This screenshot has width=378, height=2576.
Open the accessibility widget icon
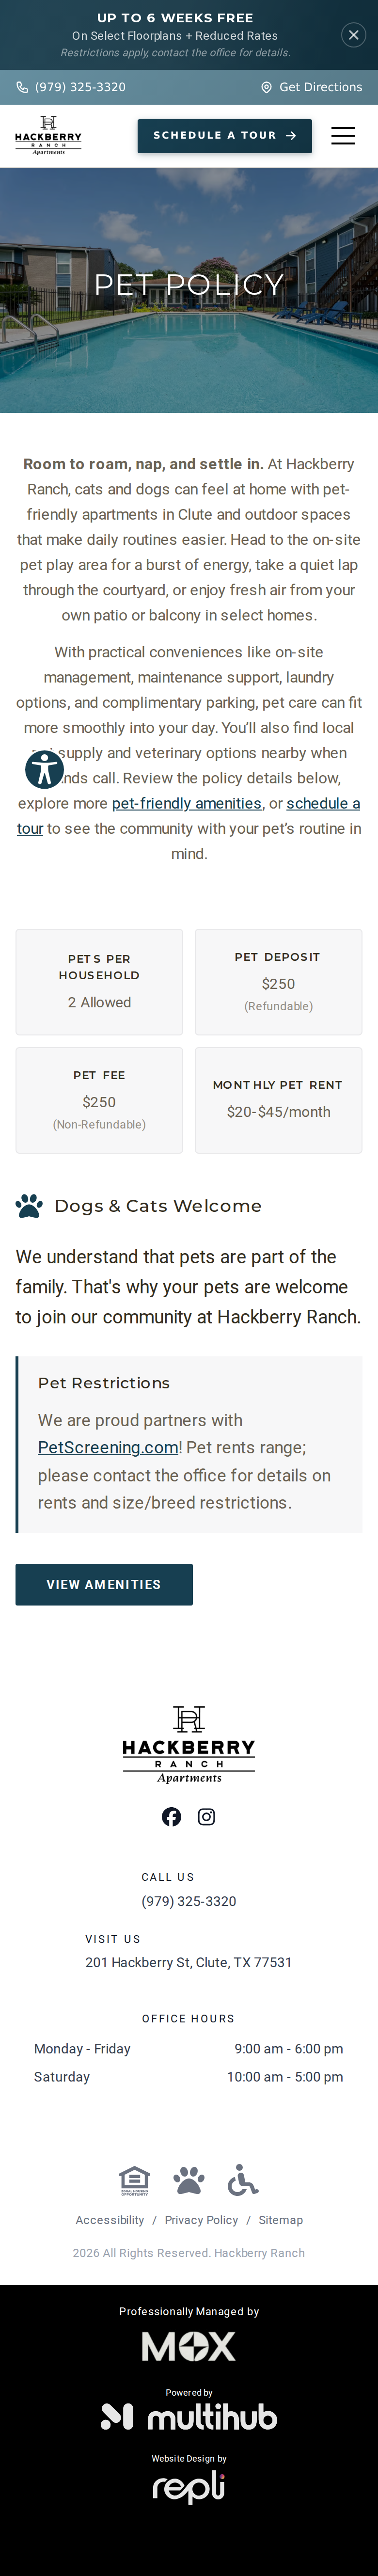[44, 769]
